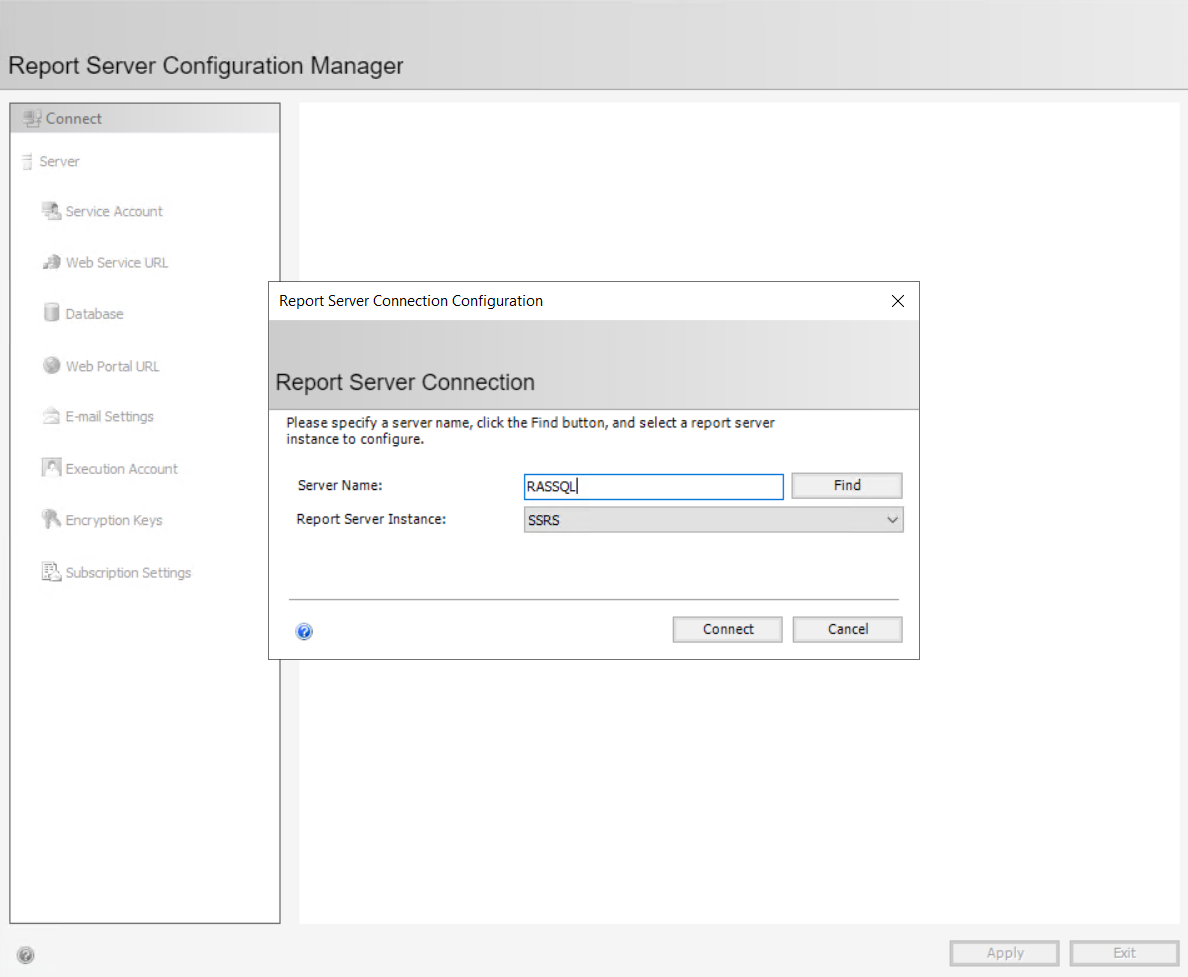
Task: Click the bottom-left gray help icon
Action: (26, 955)
